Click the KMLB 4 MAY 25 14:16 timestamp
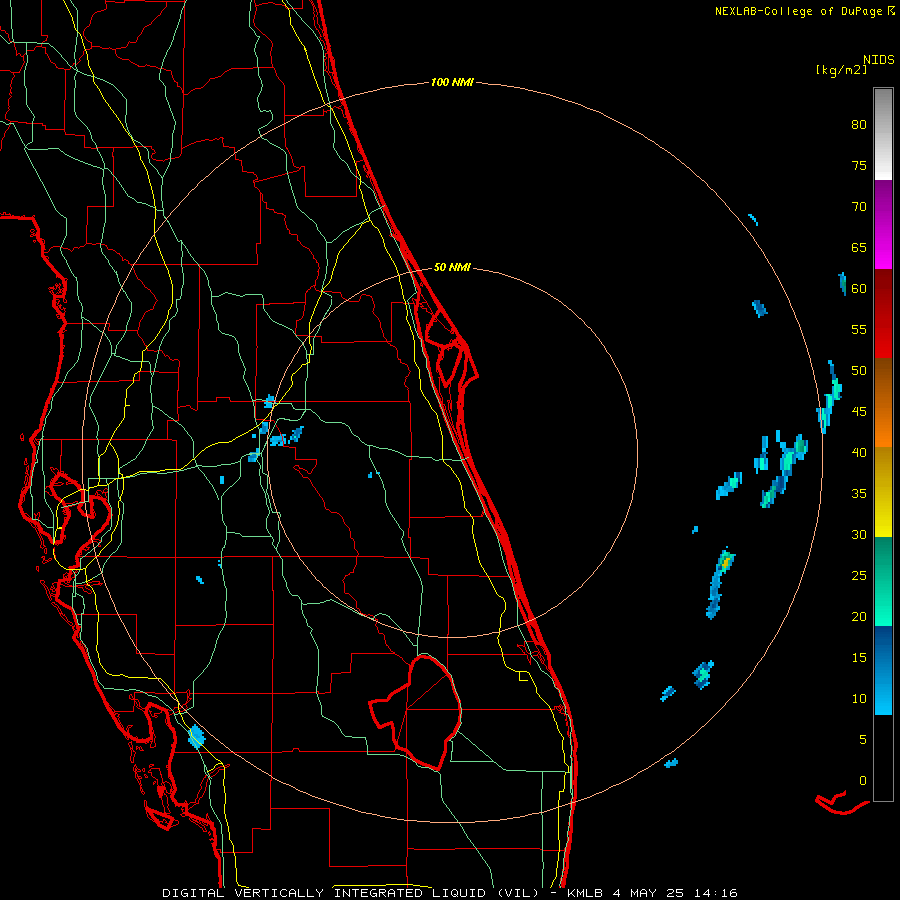The width and height of the screenshot is (900, 900). coord(652,893)
